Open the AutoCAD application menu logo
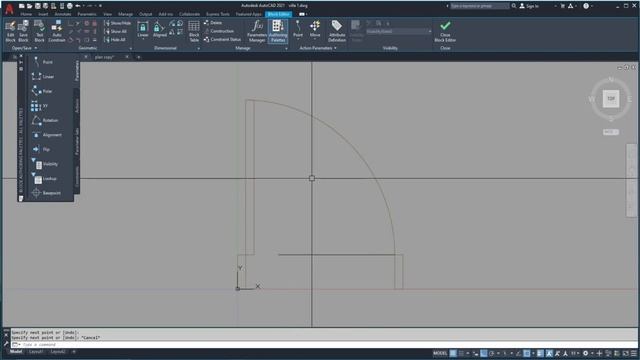This screenshot has height=360, width=640. (x=9, y=8)
